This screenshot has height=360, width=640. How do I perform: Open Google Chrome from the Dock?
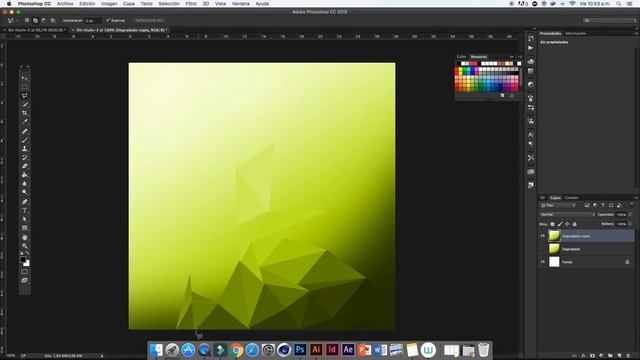coord(236,350)
